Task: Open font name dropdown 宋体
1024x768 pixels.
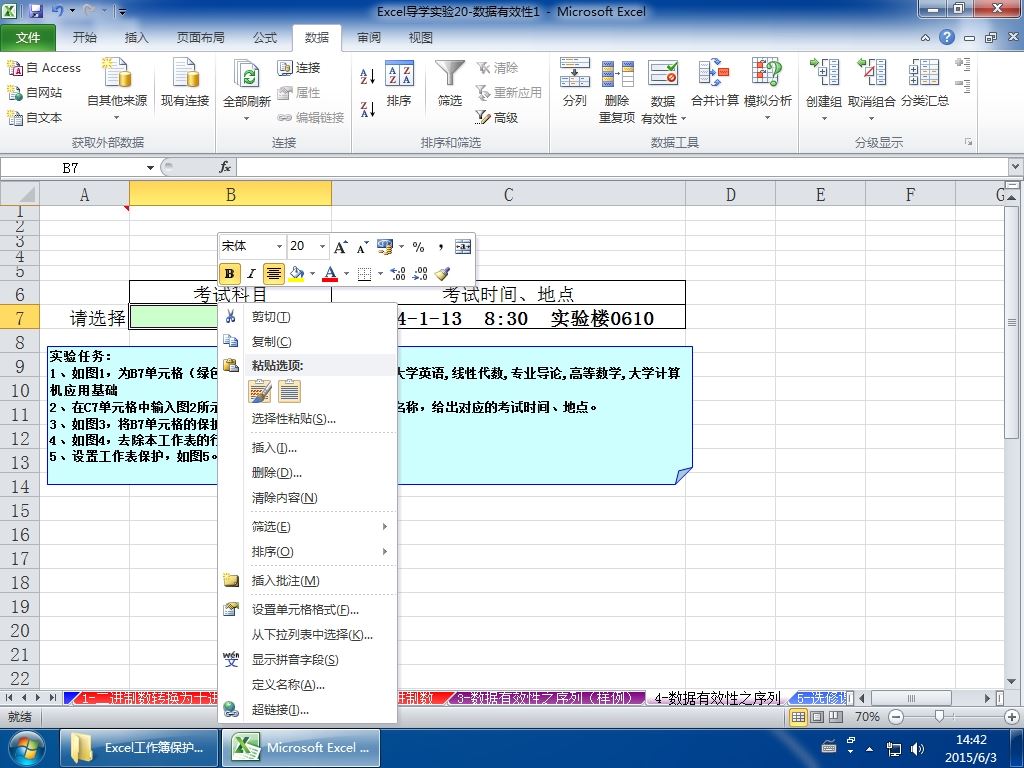Action: [x=280, y=246]
